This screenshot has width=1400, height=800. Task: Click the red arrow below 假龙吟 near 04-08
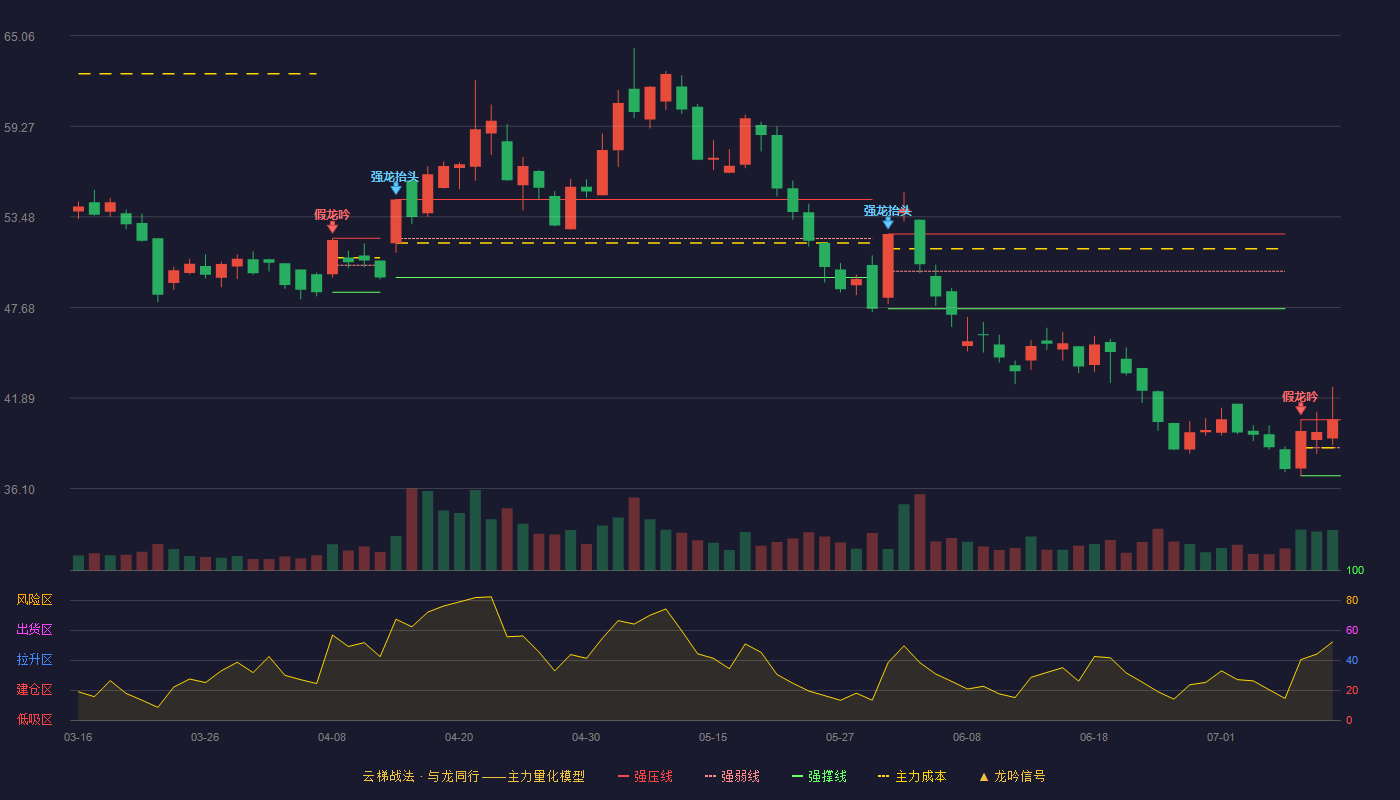pos(332,228)
